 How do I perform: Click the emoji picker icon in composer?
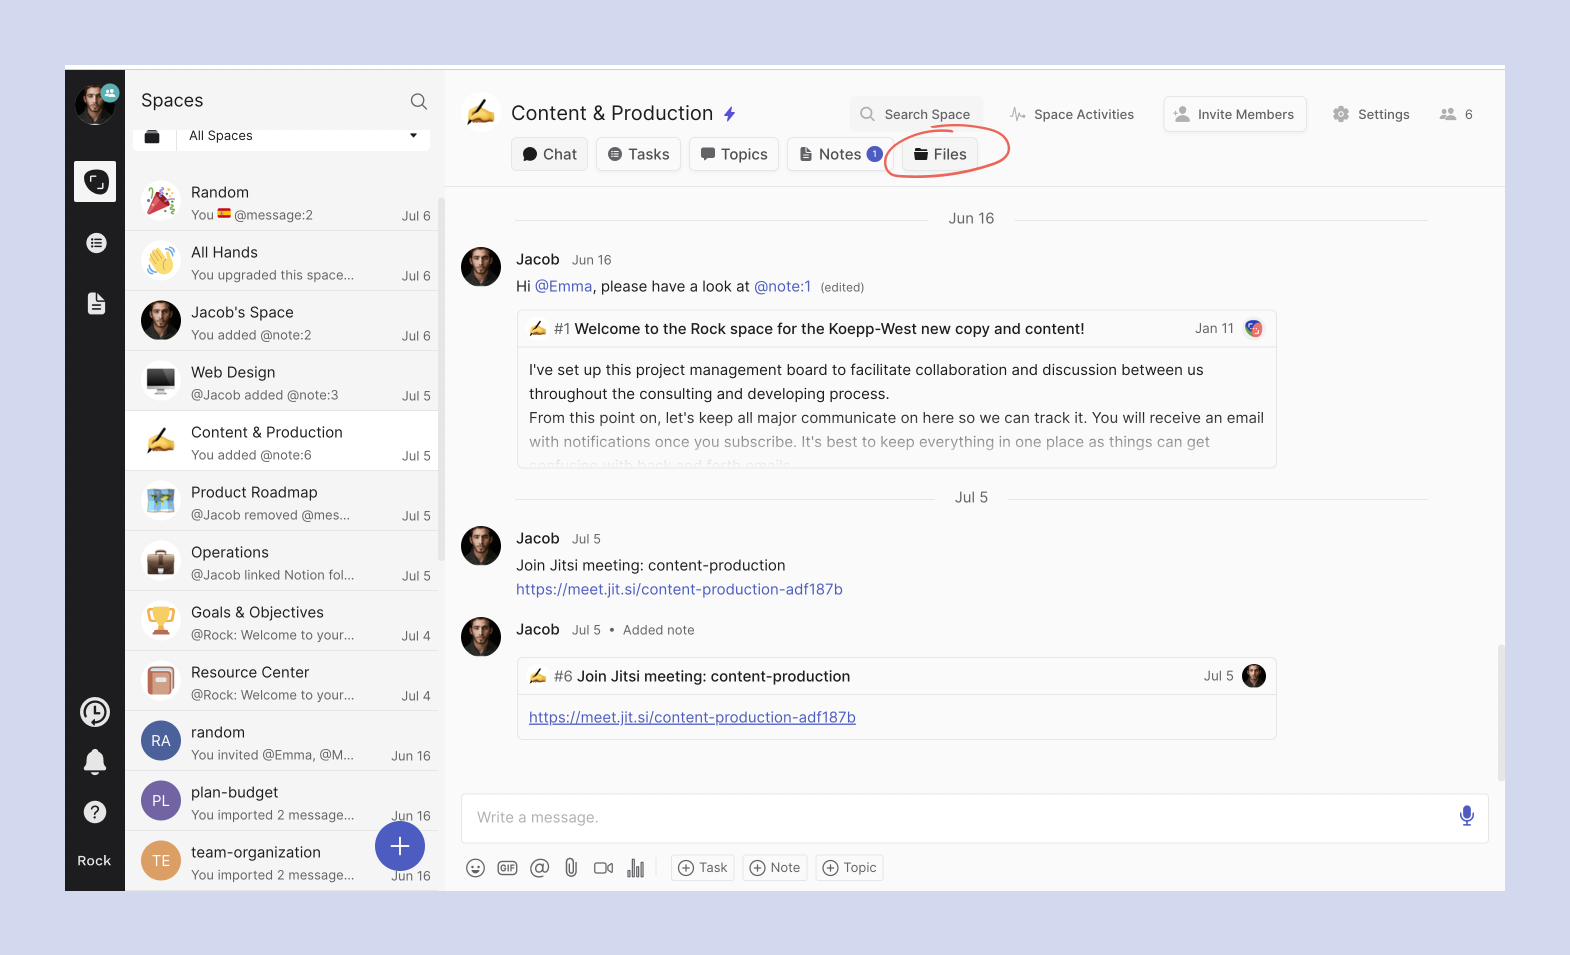click(475, 868)
